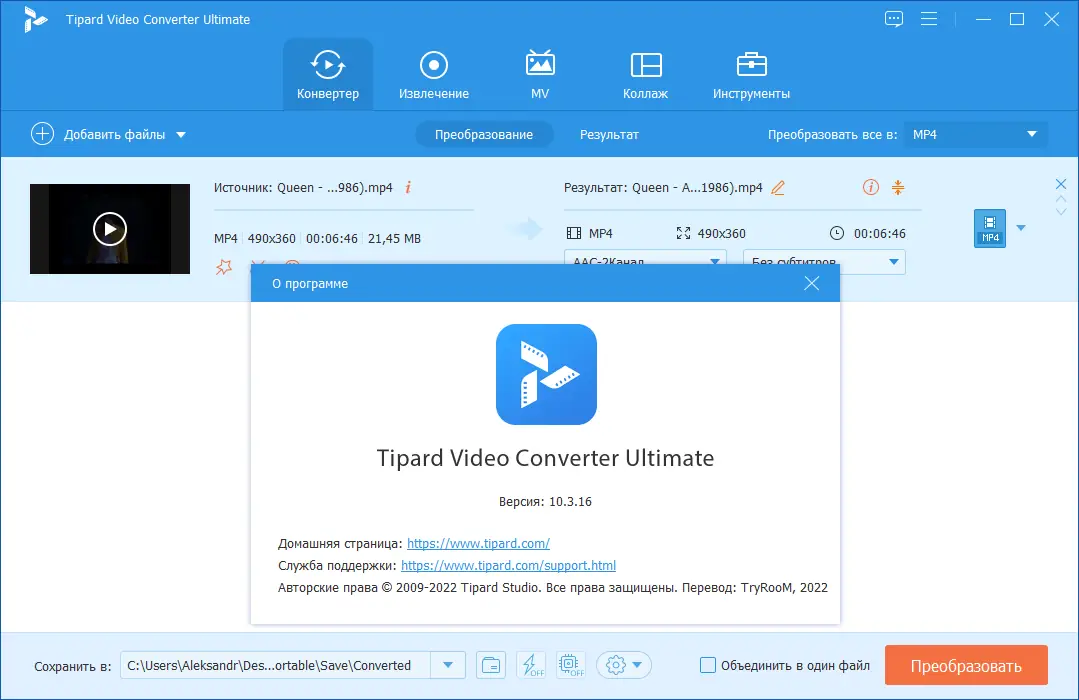The image size is (1079, 700).
Task: Open Преобразовать все в MP4 dropdown
Action: click(x=975, y=134)
